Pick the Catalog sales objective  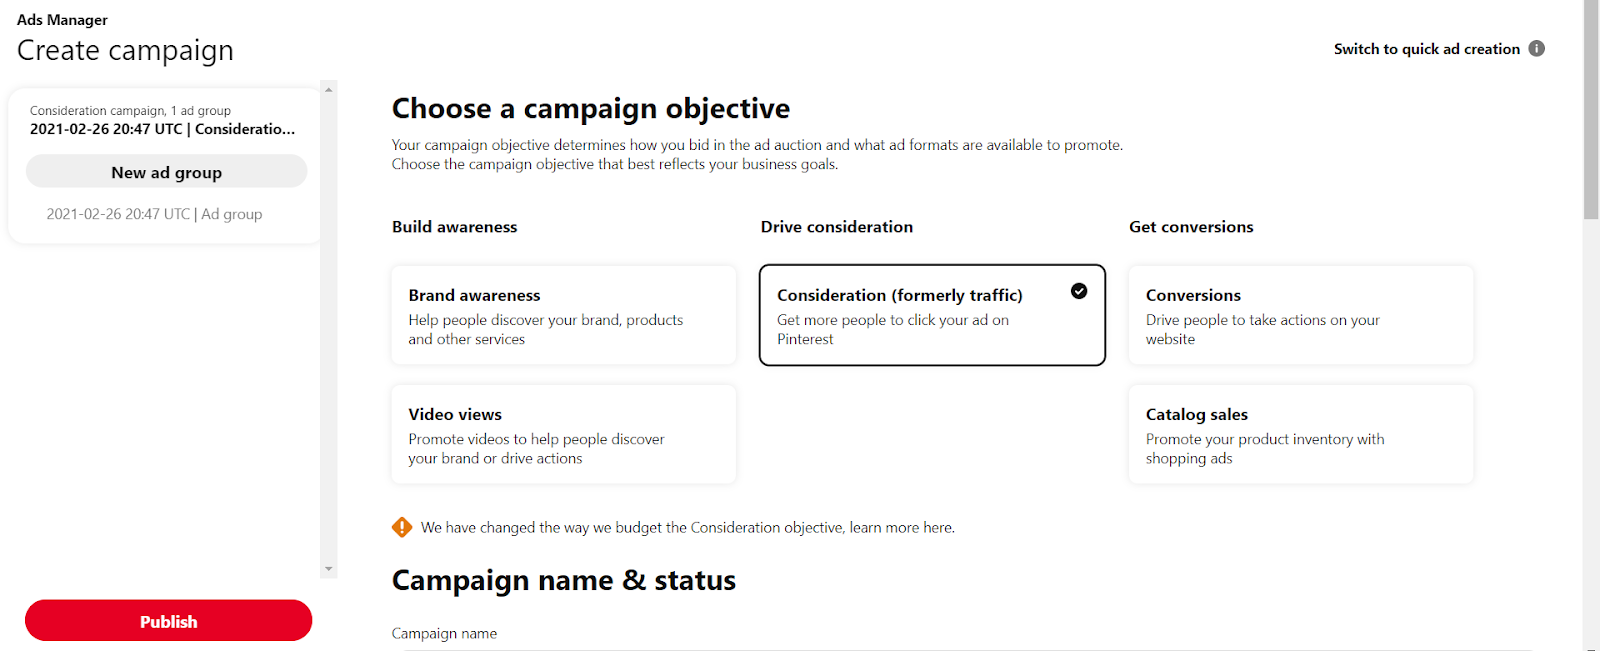1300,434
